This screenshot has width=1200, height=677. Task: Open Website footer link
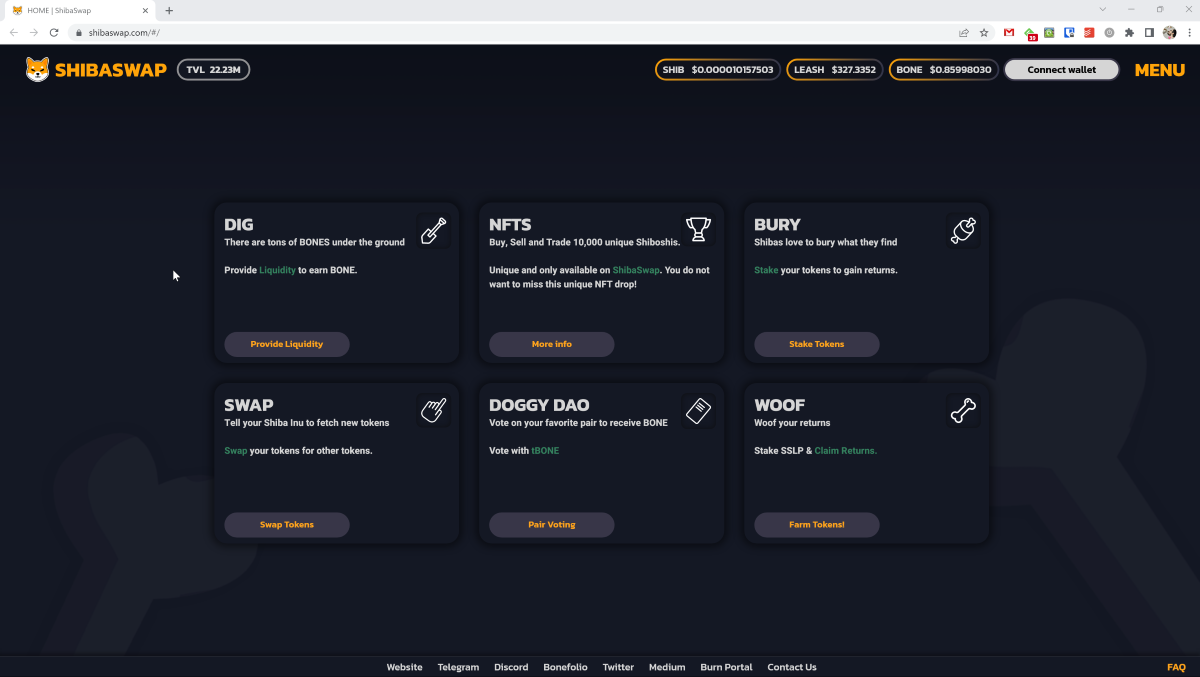[405, 667]
